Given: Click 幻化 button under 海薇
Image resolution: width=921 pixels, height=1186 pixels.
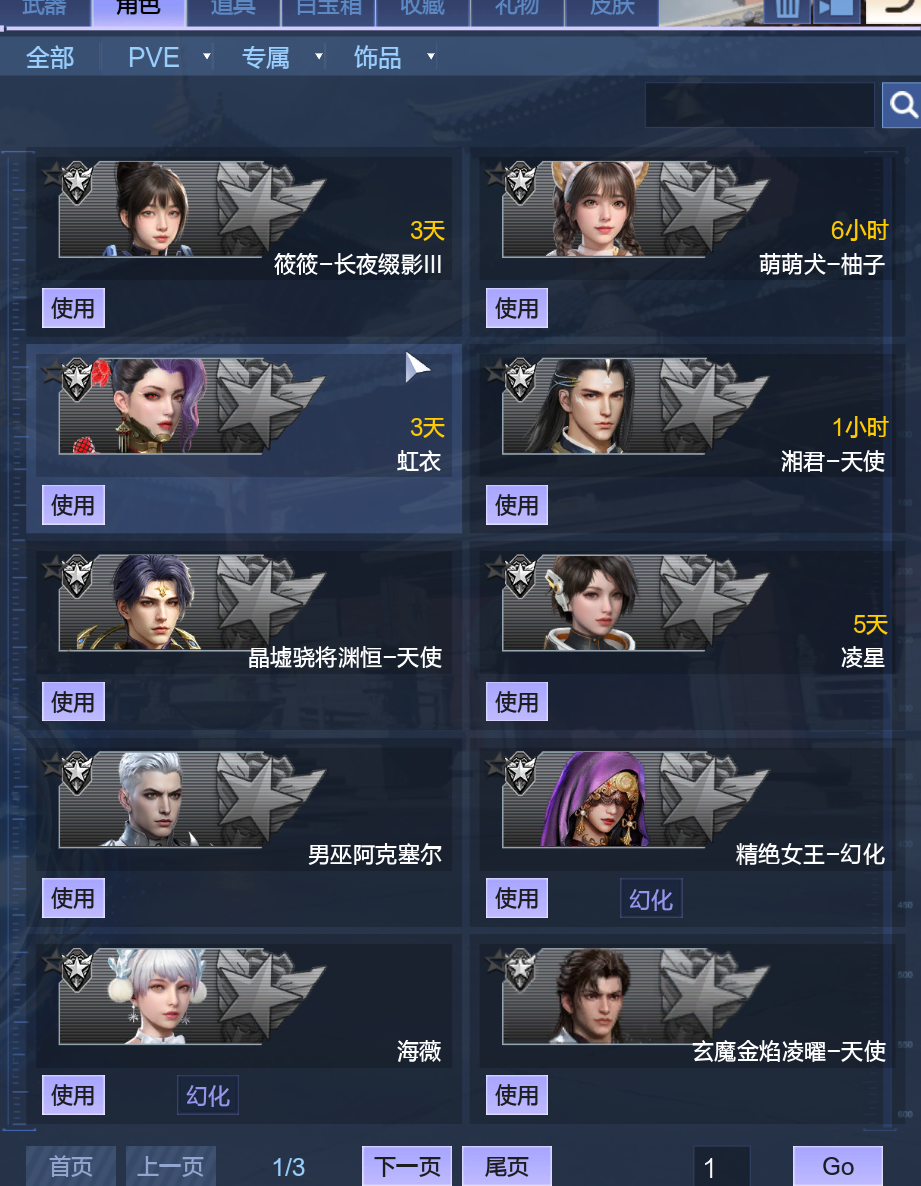Looking at the screenshot, I should (x=208, y=1095).
